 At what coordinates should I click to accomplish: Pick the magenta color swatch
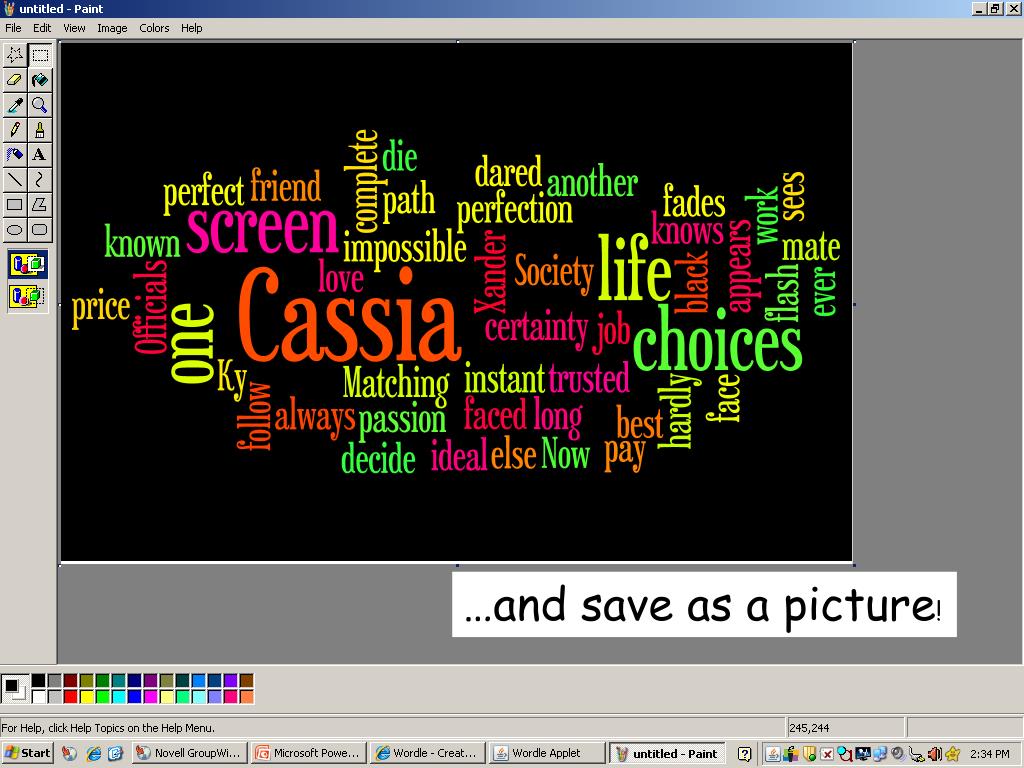coord(150,697)
